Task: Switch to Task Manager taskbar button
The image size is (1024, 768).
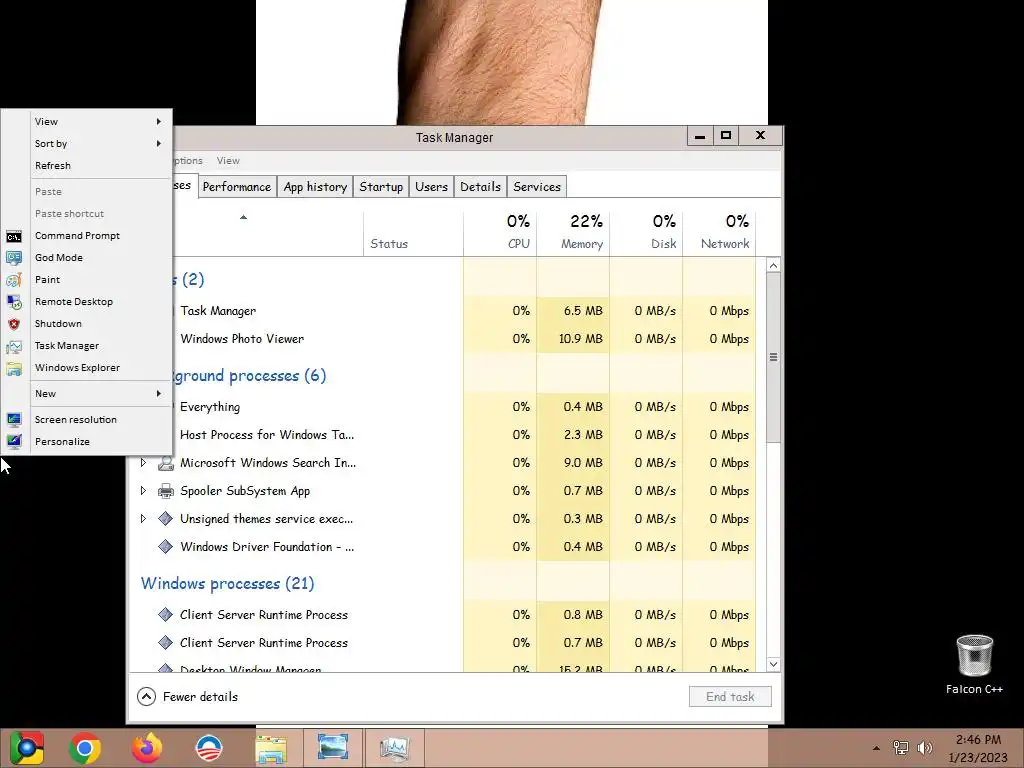Action: coord(394,748)
